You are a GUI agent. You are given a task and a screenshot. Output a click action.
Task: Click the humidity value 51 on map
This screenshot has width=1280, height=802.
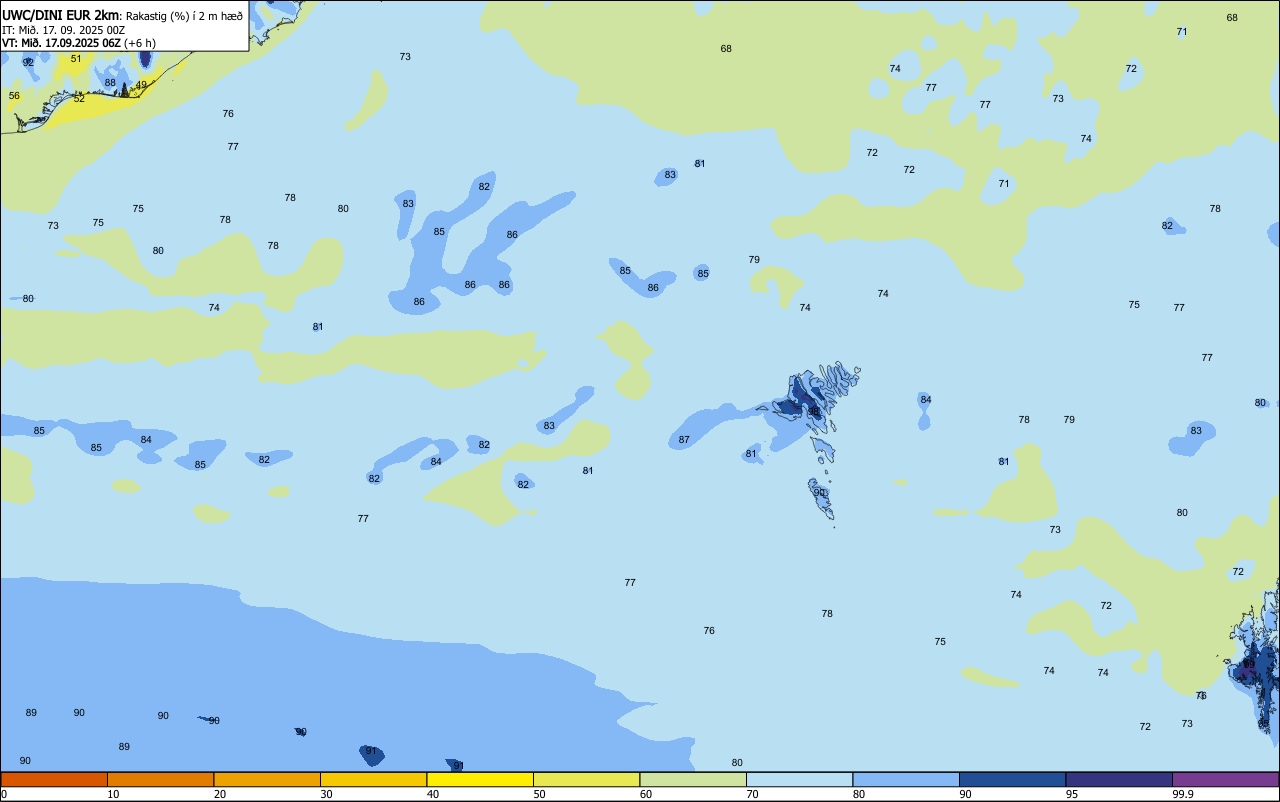tap(76, 59)
